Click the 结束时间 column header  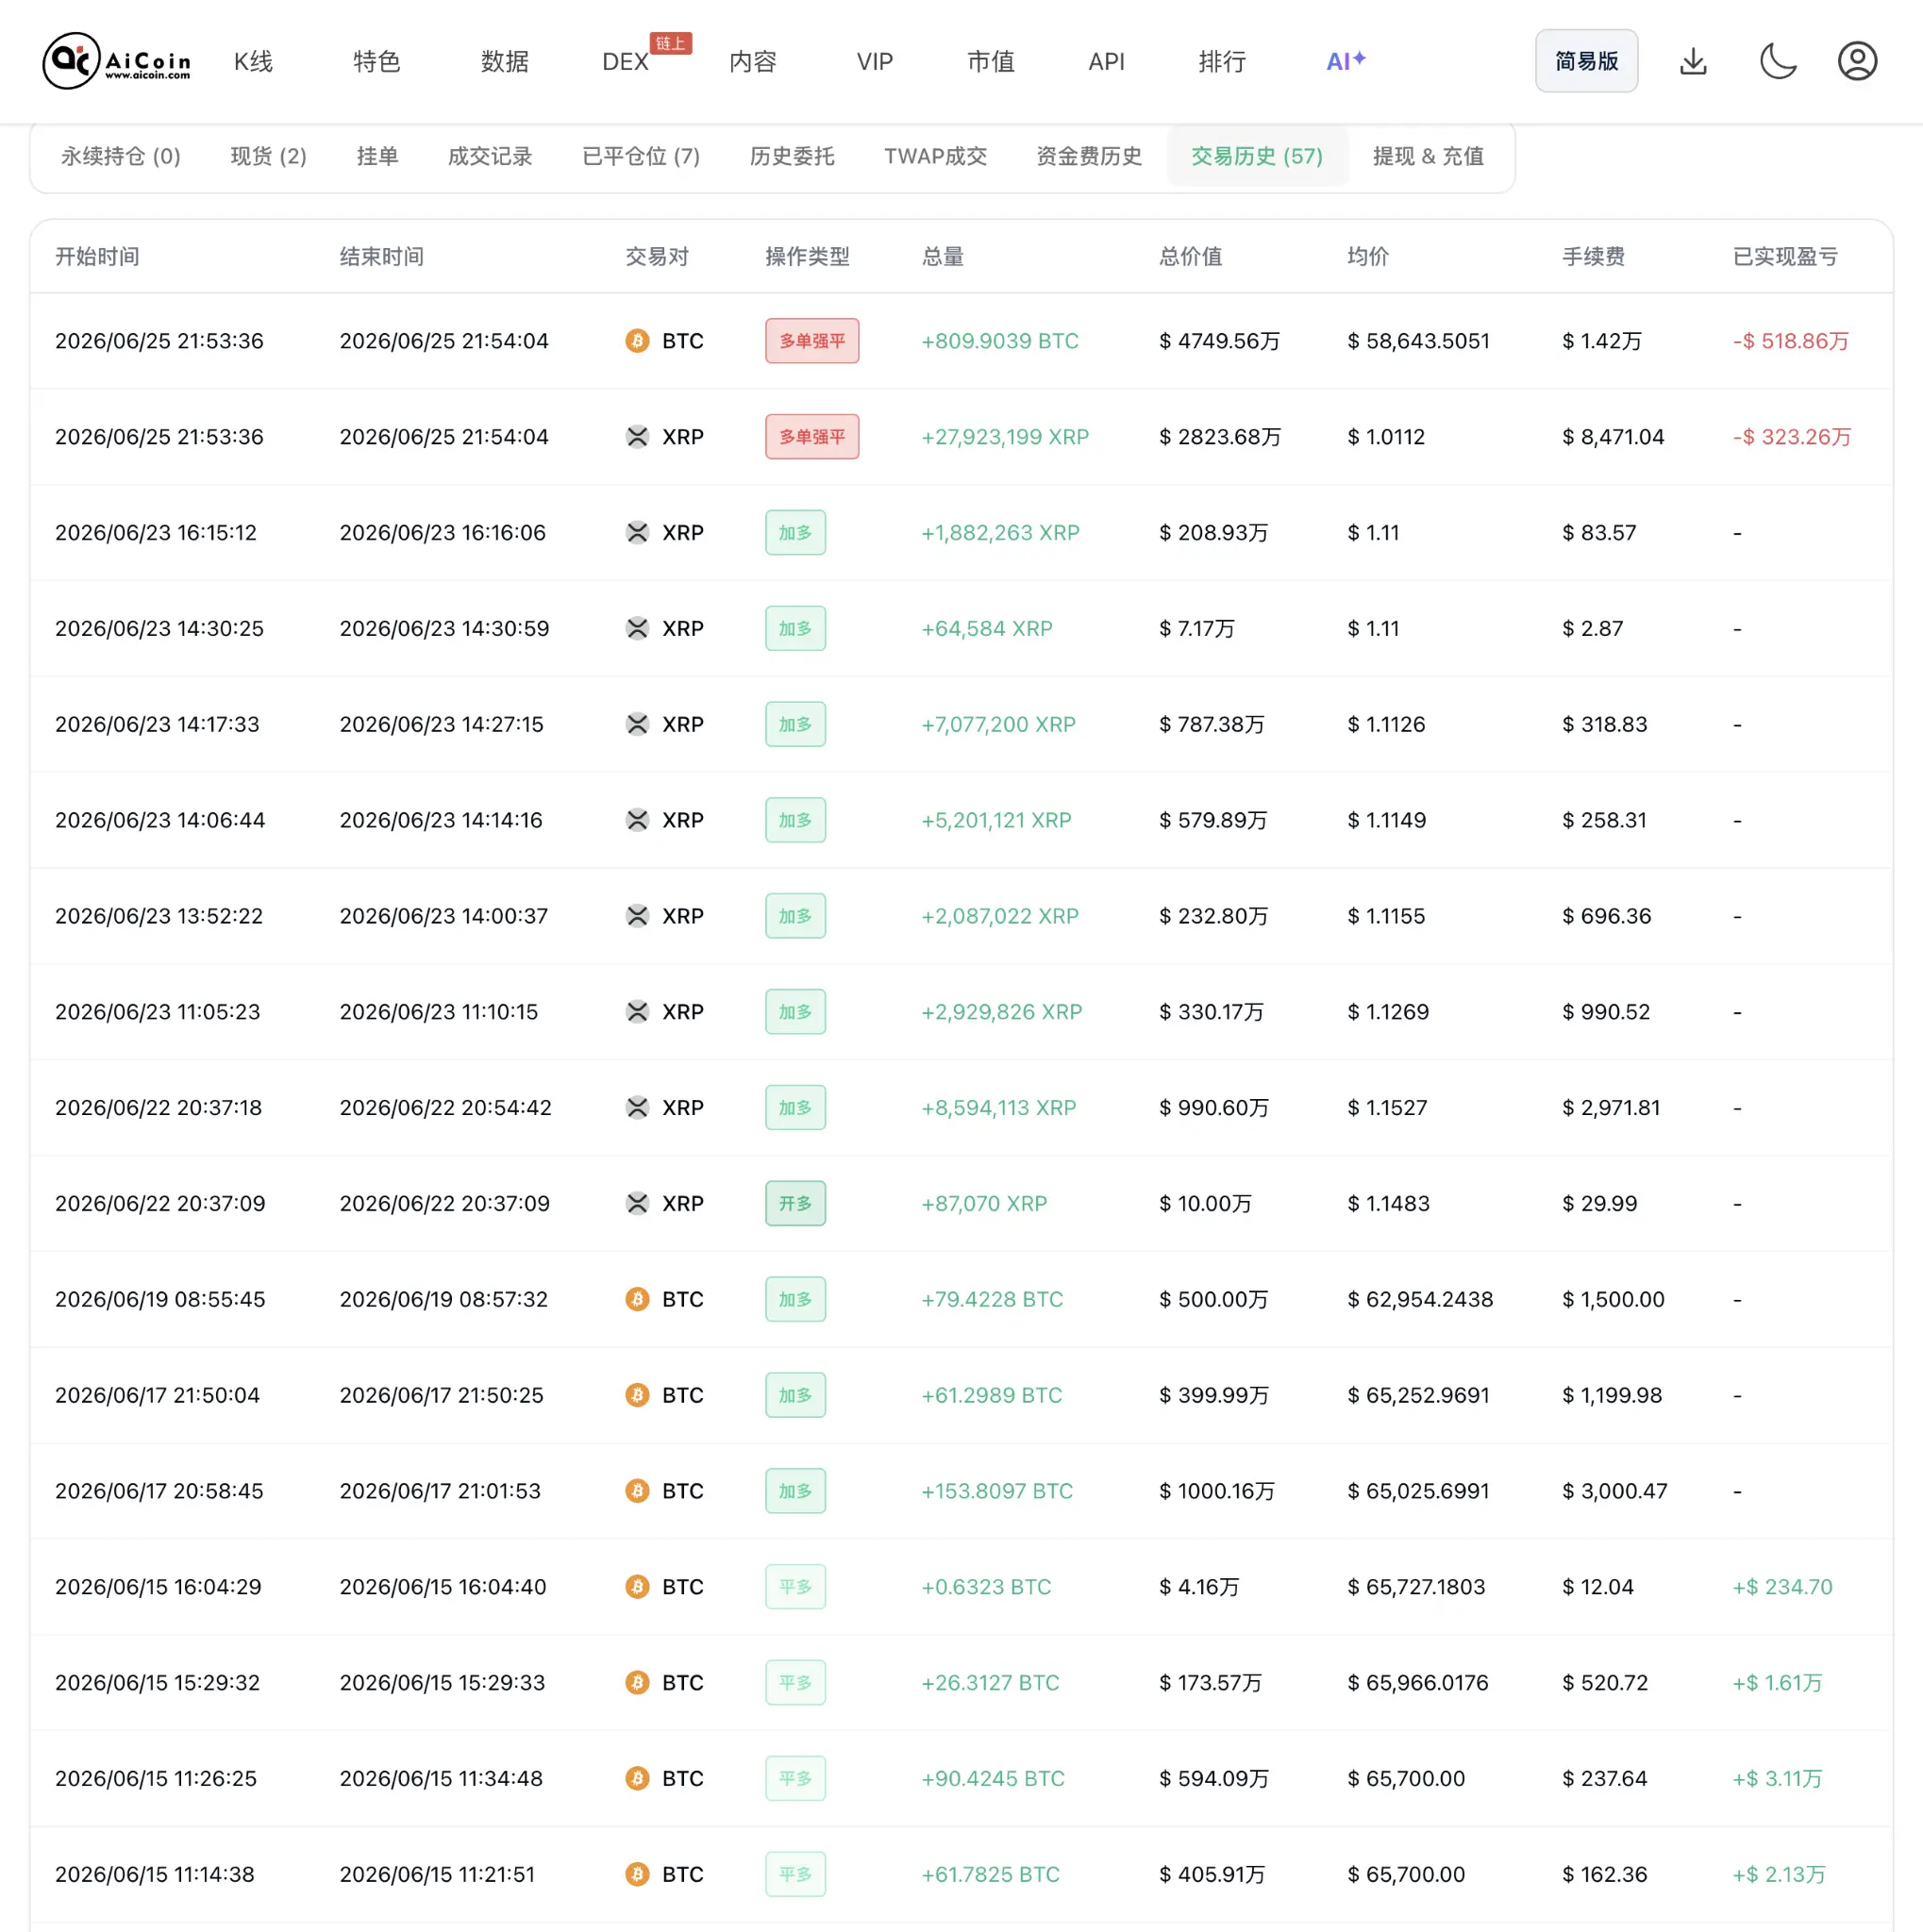(382, 257)
